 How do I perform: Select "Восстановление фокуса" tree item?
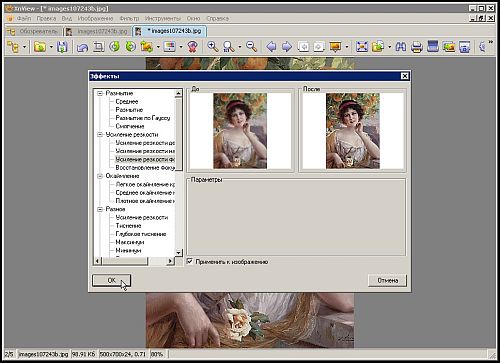(145, 168)
